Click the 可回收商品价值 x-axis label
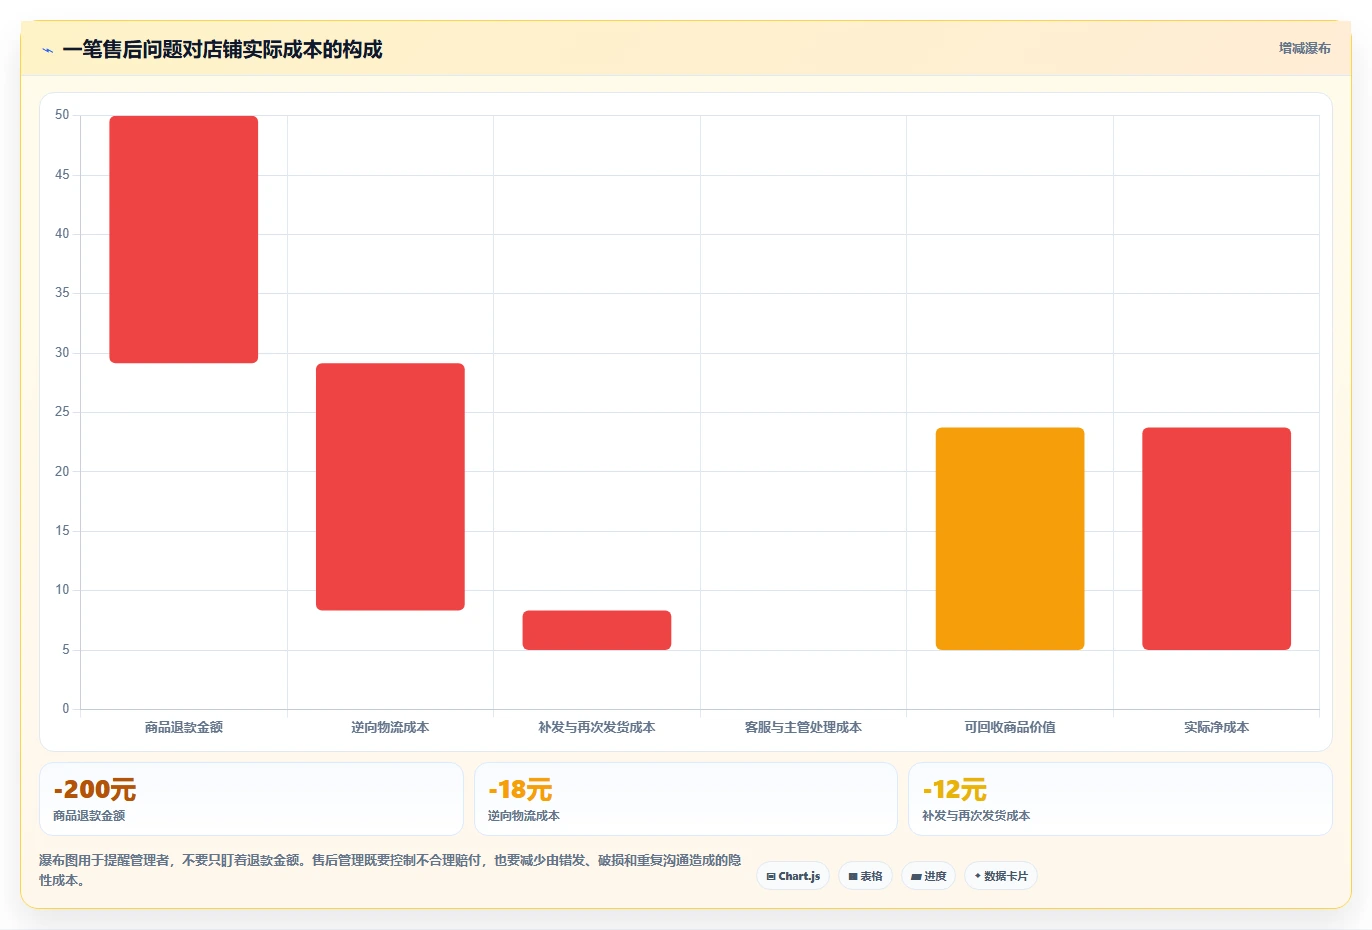Screen dimensions: 1372x930 1010,727
